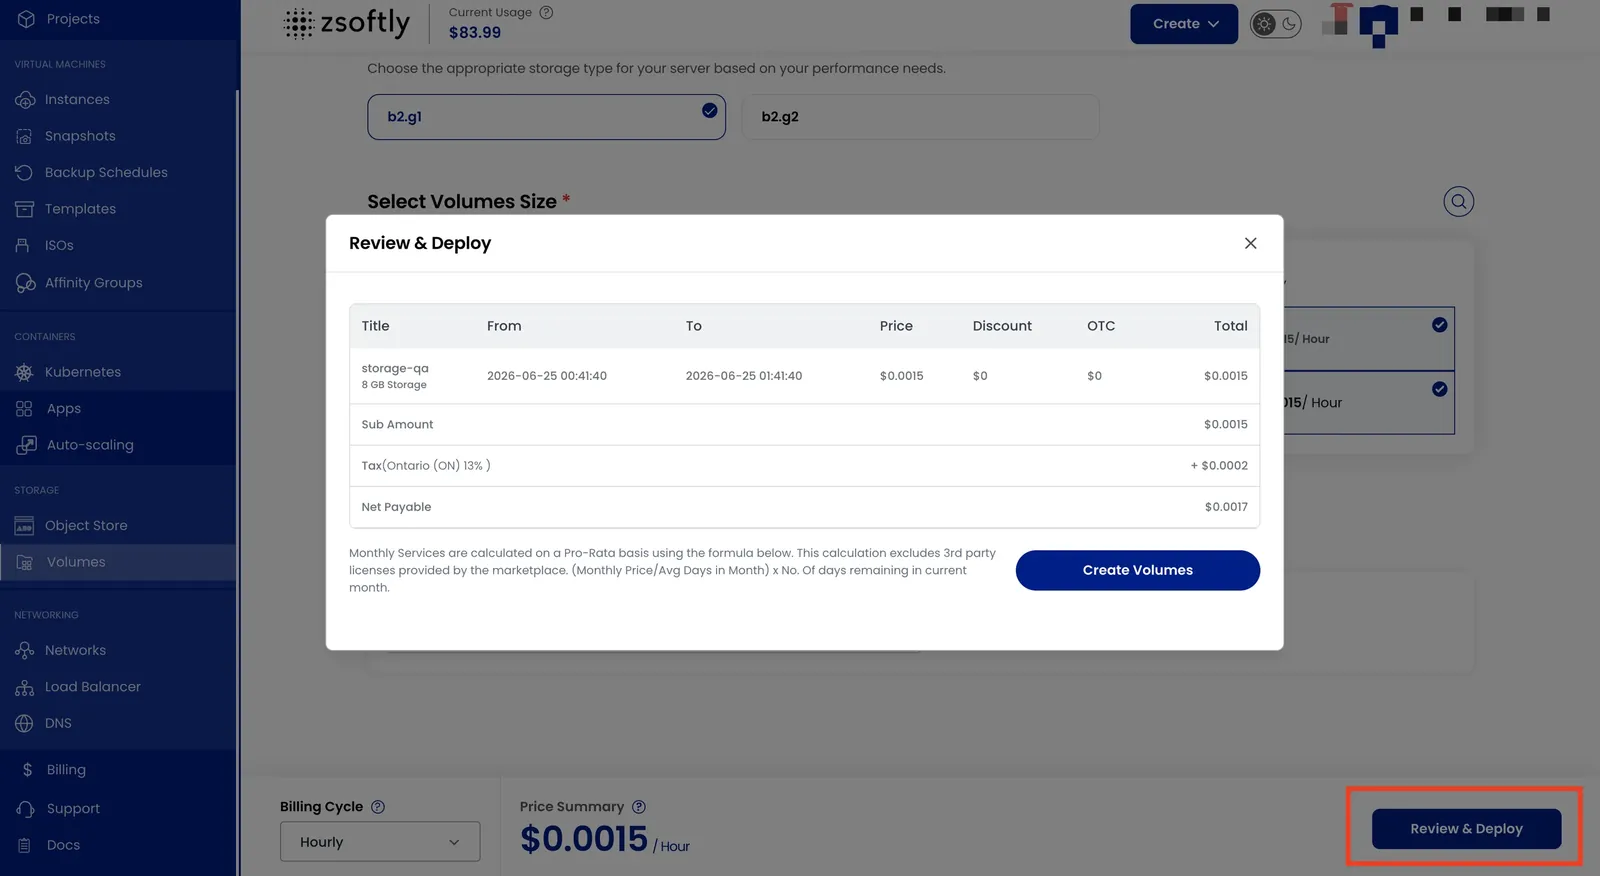Open Kubernetes in the sidebar

click(83, 372)
